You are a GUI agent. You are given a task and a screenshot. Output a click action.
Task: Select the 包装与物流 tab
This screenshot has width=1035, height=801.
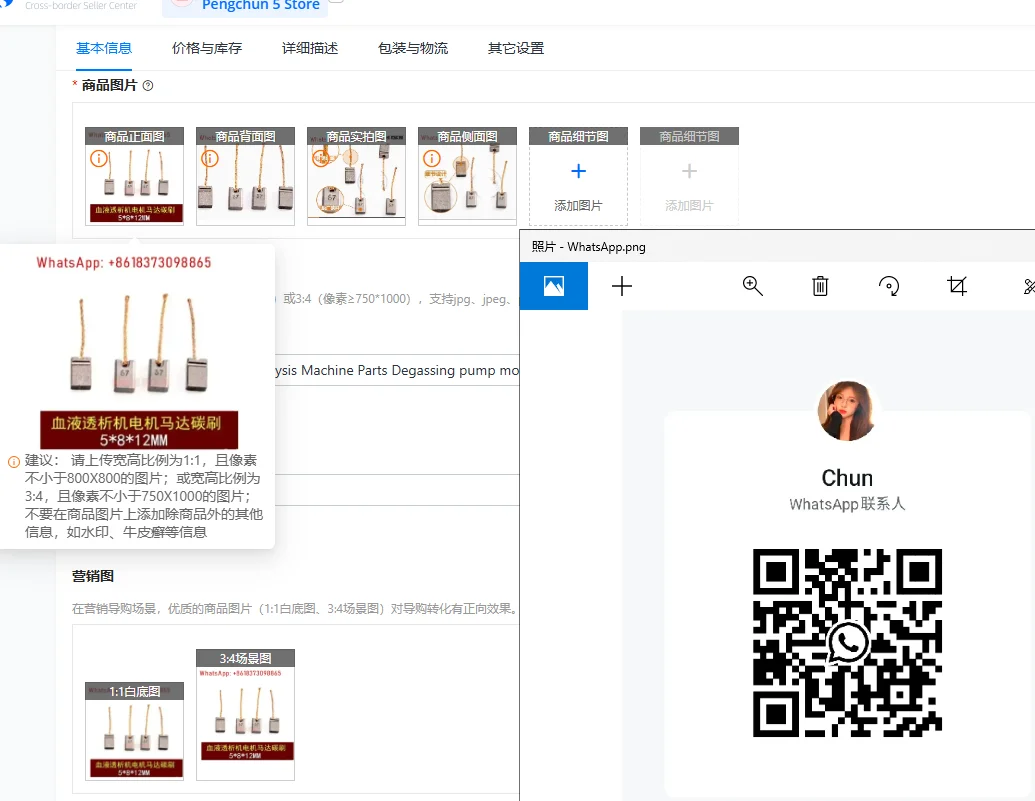coord(413,48)
